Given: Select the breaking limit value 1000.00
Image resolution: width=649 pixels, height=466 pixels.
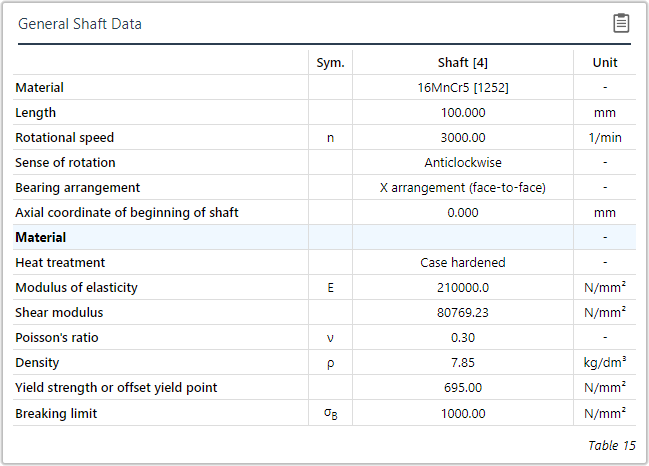Looking at the screenshot, I should pyautogui.click(x=463, y=413).
